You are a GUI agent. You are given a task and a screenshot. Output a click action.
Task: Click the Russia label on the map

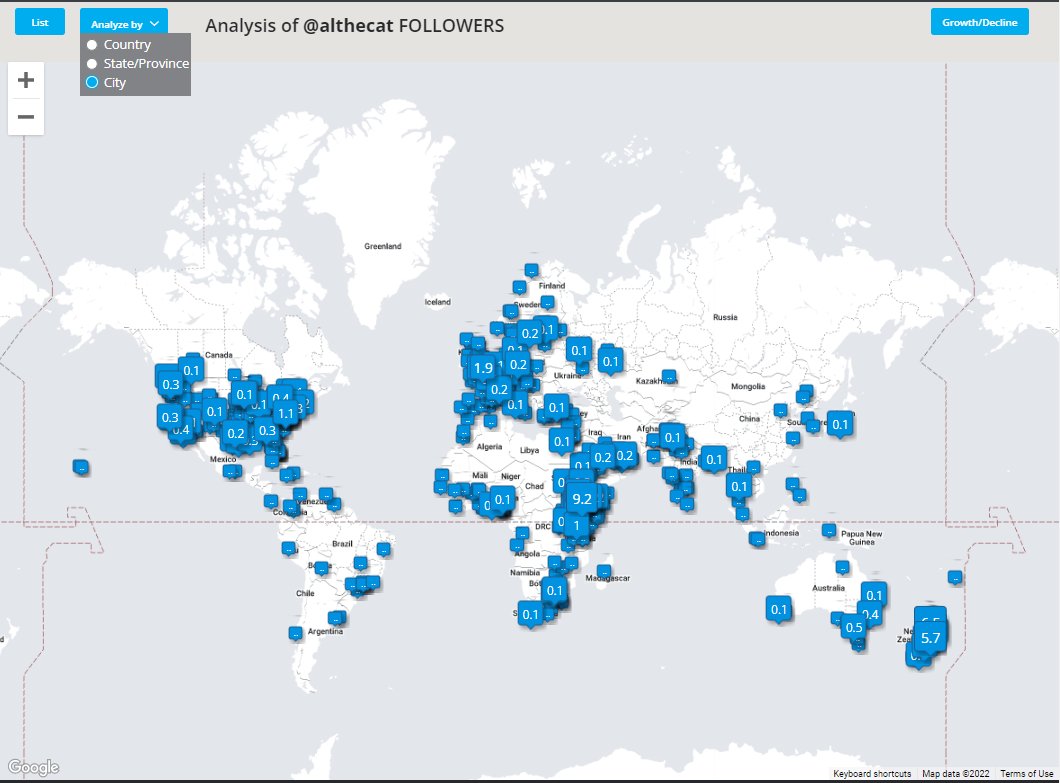[x=725, y=317]
